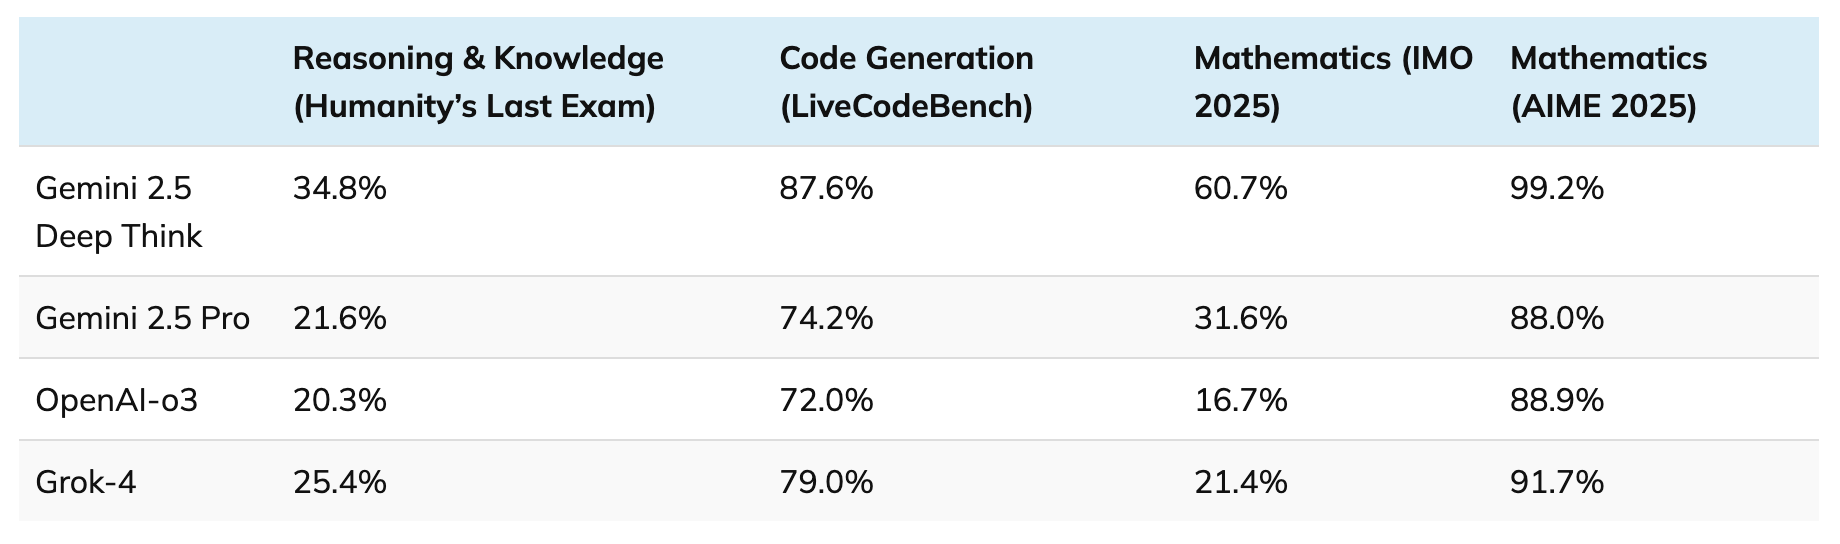Click Grok-4's 79.0% code score
This screenshot has width=1840, height=544.
[826, 482]
